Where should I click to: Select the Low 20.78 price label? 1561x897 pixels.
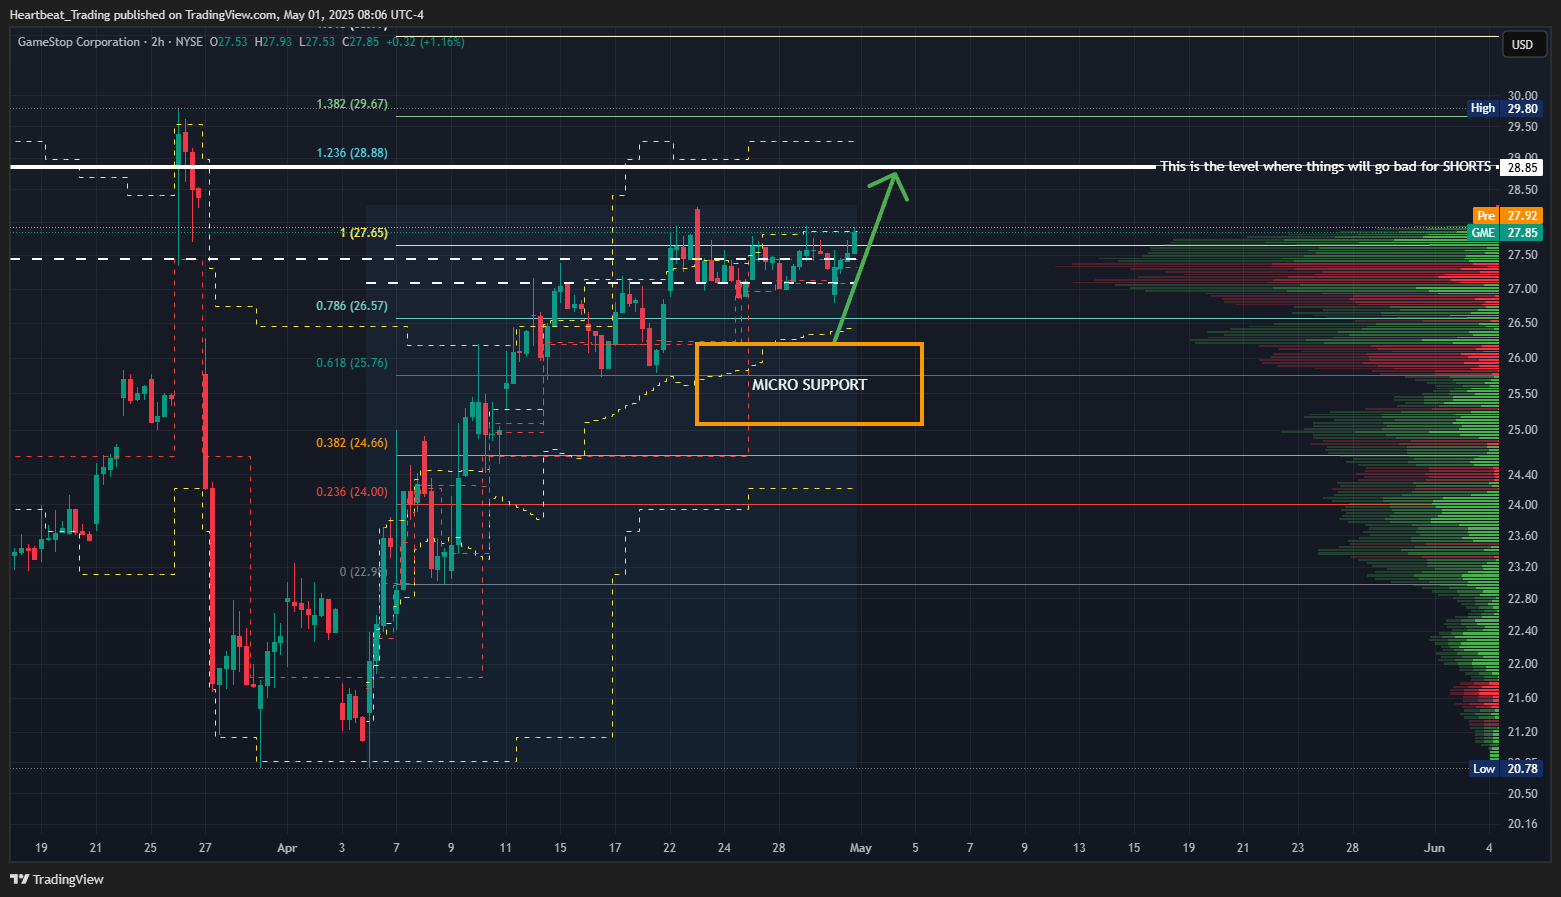coord(1505,768)
